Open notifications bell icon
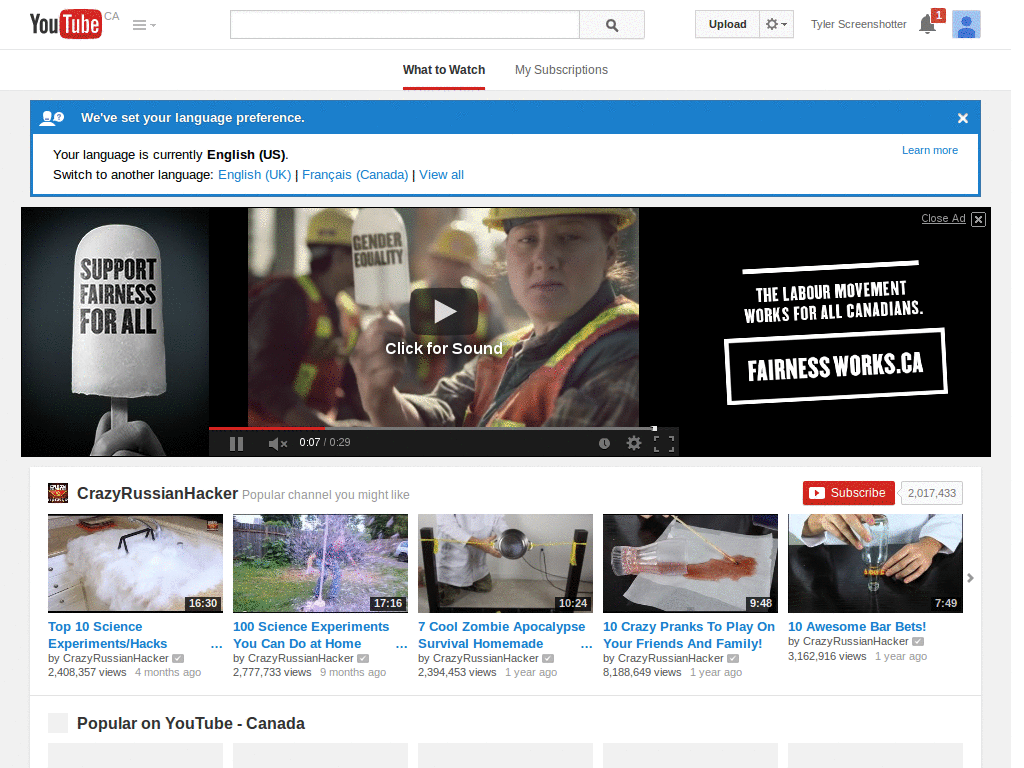The height and width of the screenshot is (768, 1024). (x=927, y=24)
